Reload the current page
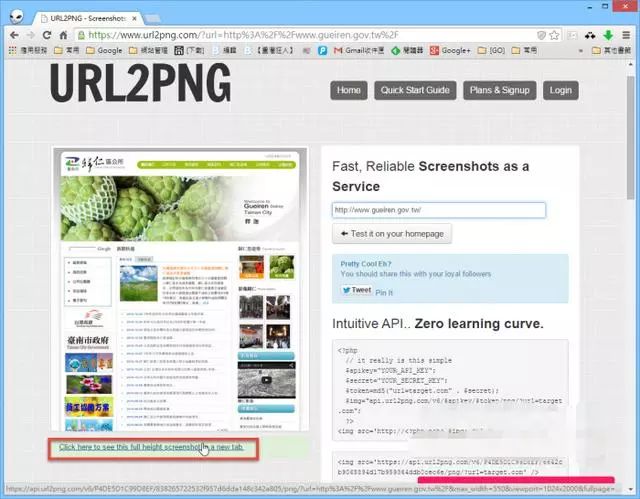 [x=48, y=33]
